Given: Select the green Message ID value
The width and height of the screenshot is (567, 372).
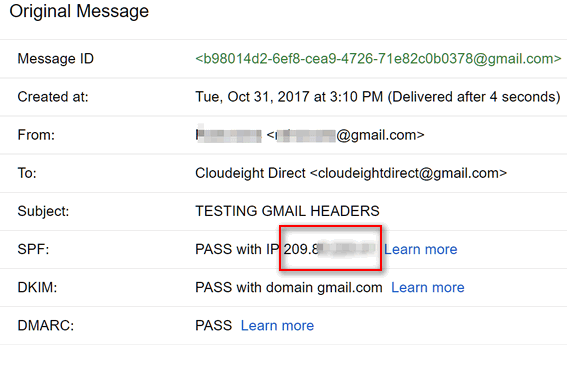Looking at the screenshot, I should (378, 59).
